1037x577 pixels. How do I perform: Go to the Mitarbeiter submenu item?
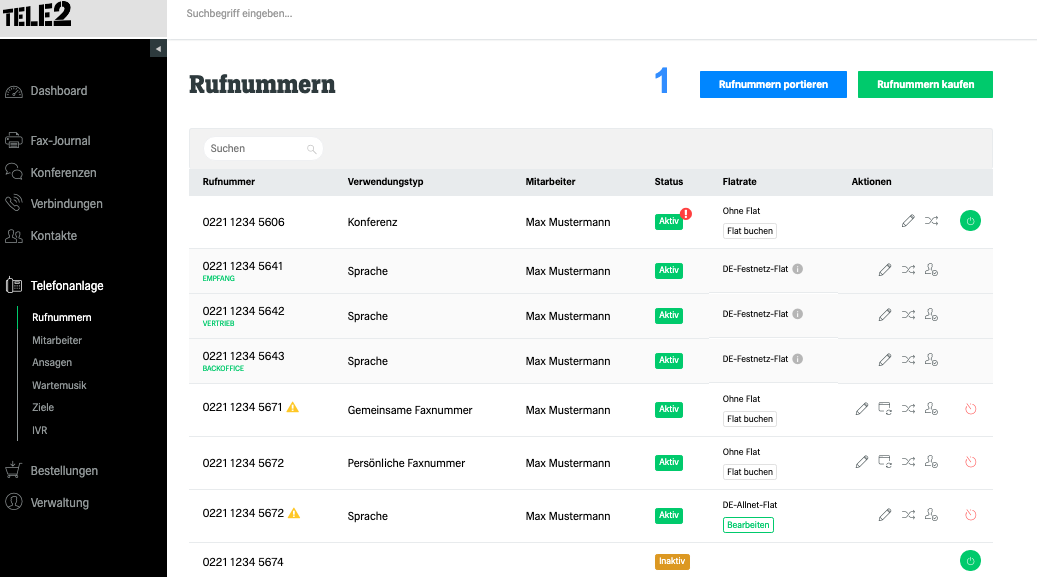(x=57, y=340)
